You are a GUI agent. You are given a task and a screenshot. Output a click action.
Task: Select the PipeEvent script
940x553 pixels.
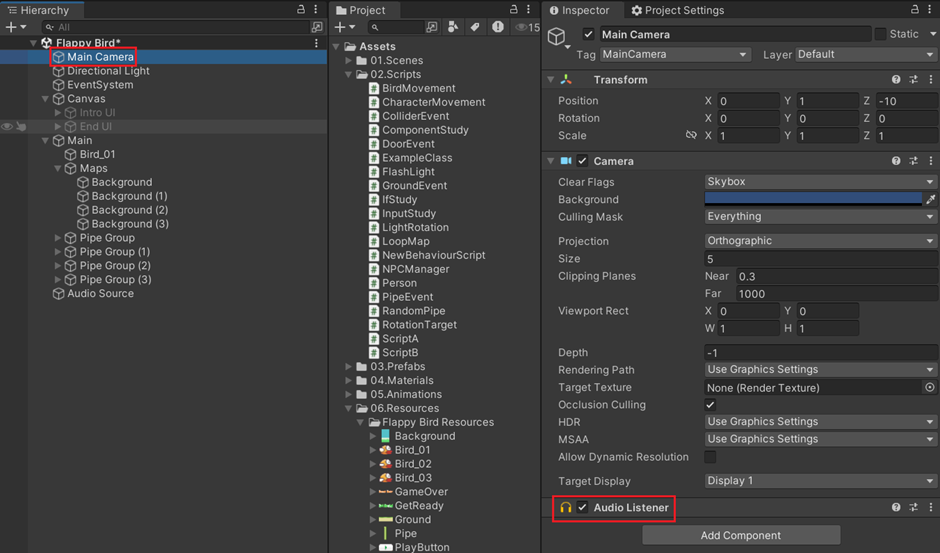[x=401, y=297]
